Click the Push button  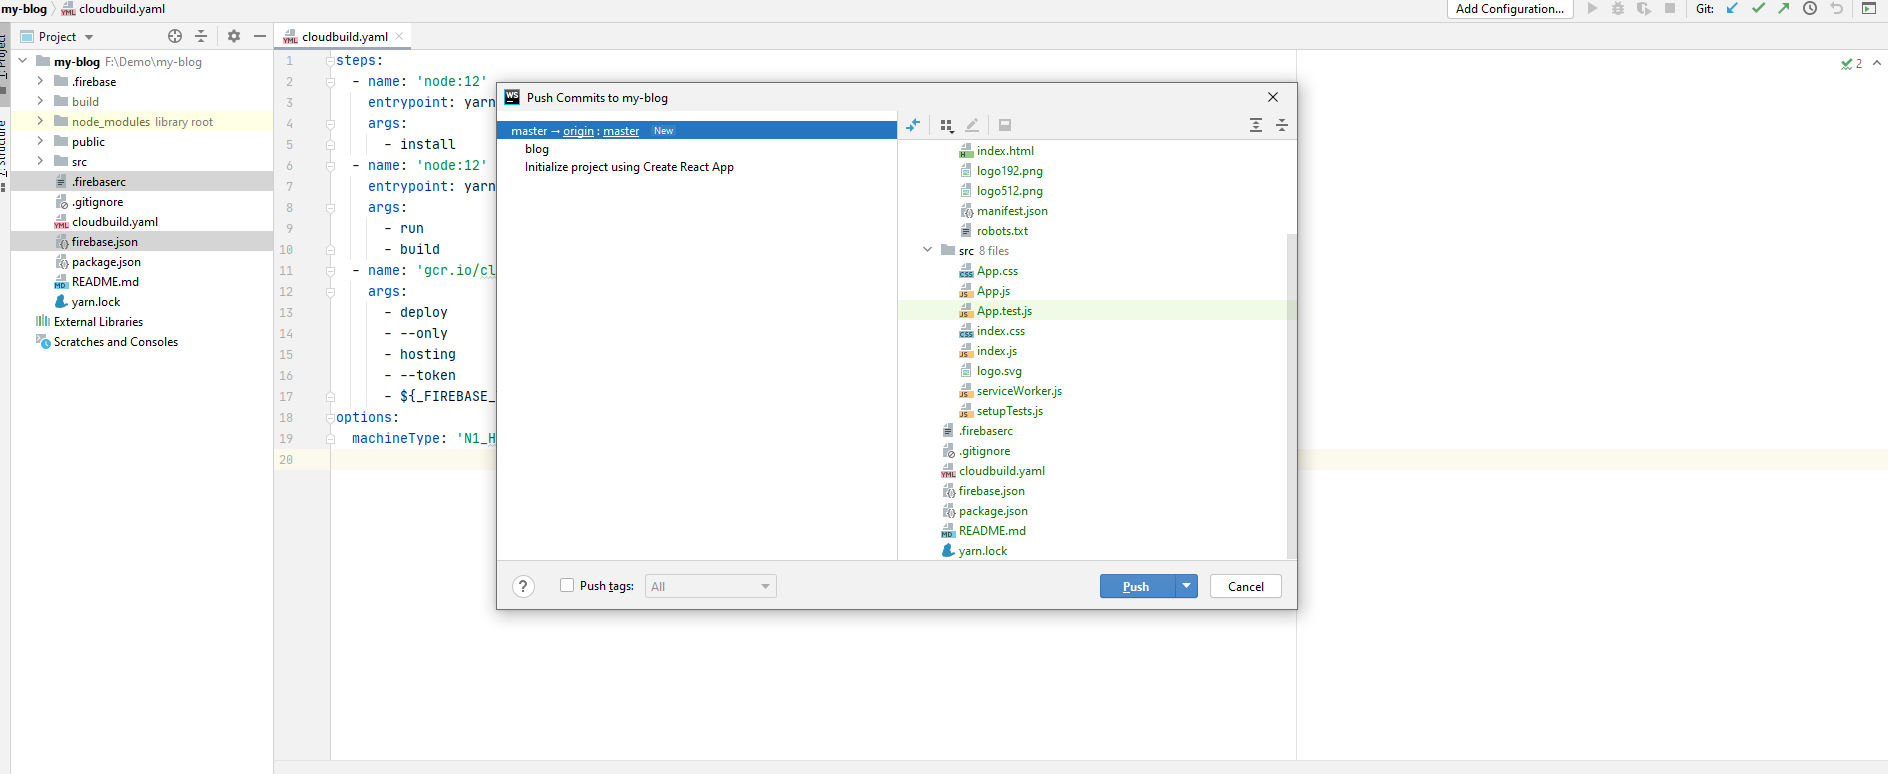pos(1136,587)
